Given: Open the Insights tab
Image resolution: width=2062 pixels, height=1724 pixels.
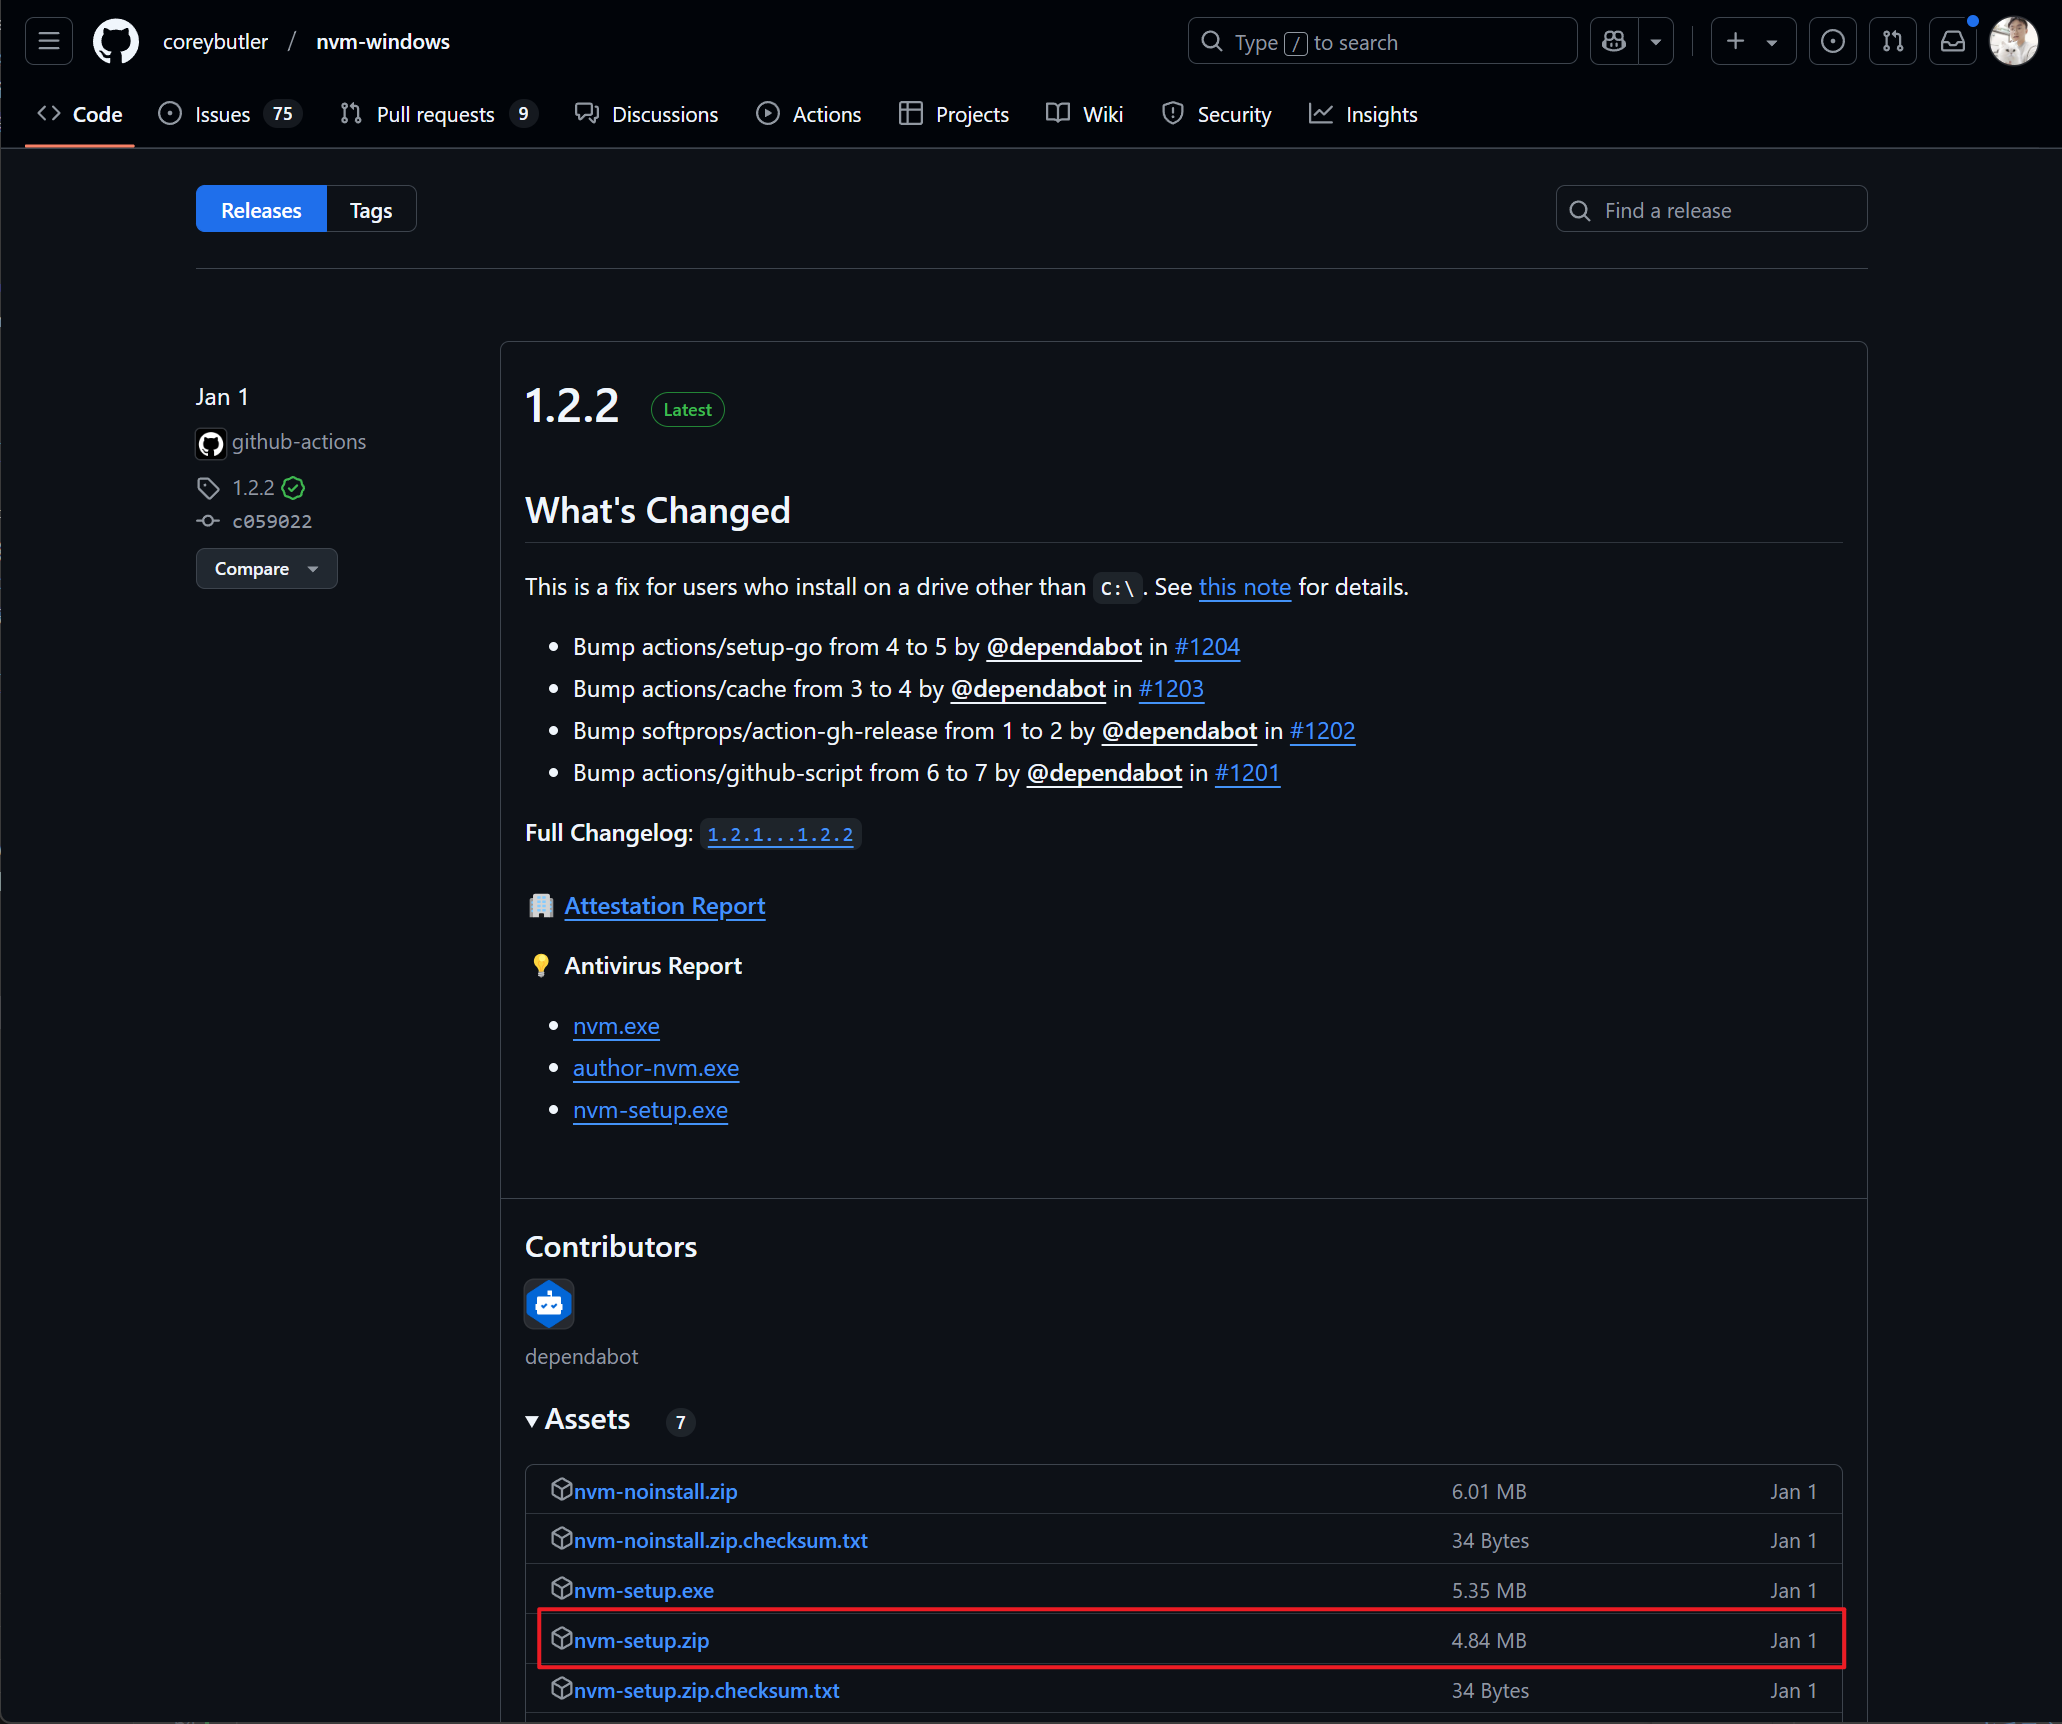Looking at the screenshot, I should 1363,114.
